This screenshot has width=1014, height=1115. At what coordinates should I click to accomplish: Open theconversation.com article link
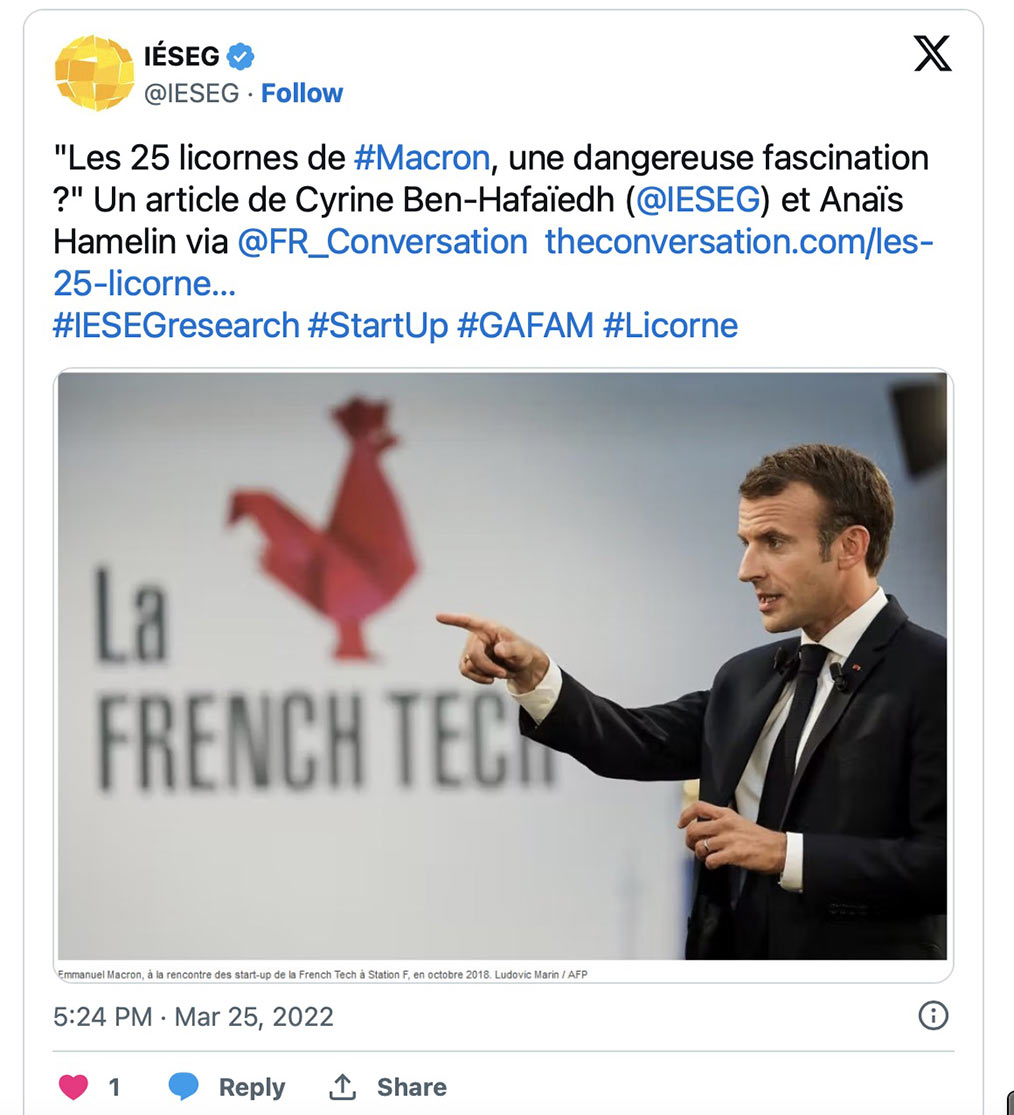pyautogui.click(x=493, y=263)
